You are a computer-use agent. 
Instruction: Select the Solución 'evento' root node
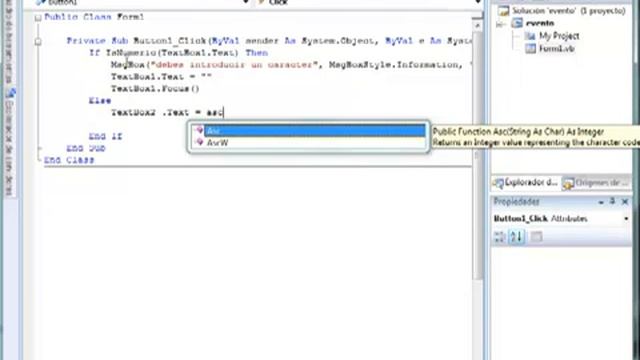569,11
